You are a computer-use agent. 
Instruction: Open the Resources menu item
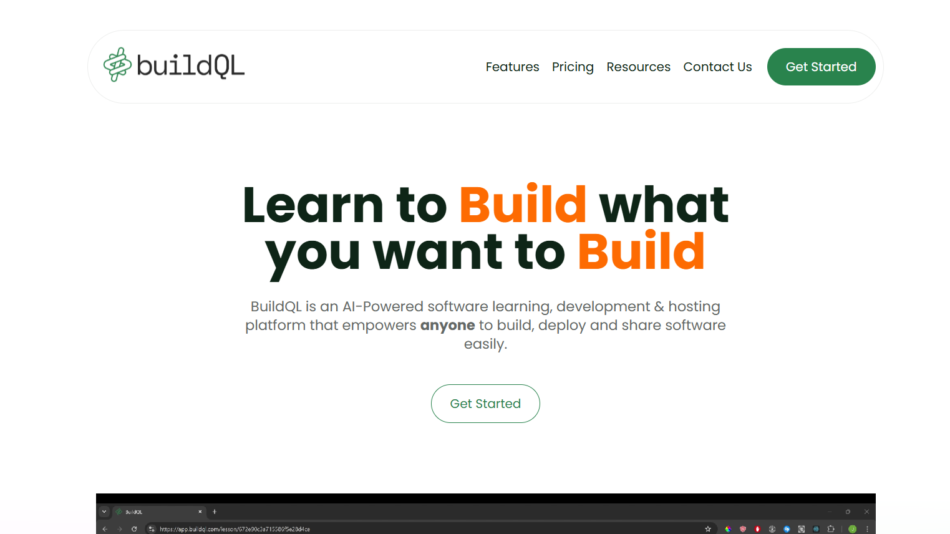pyautogui.click(x=638, y=67)
